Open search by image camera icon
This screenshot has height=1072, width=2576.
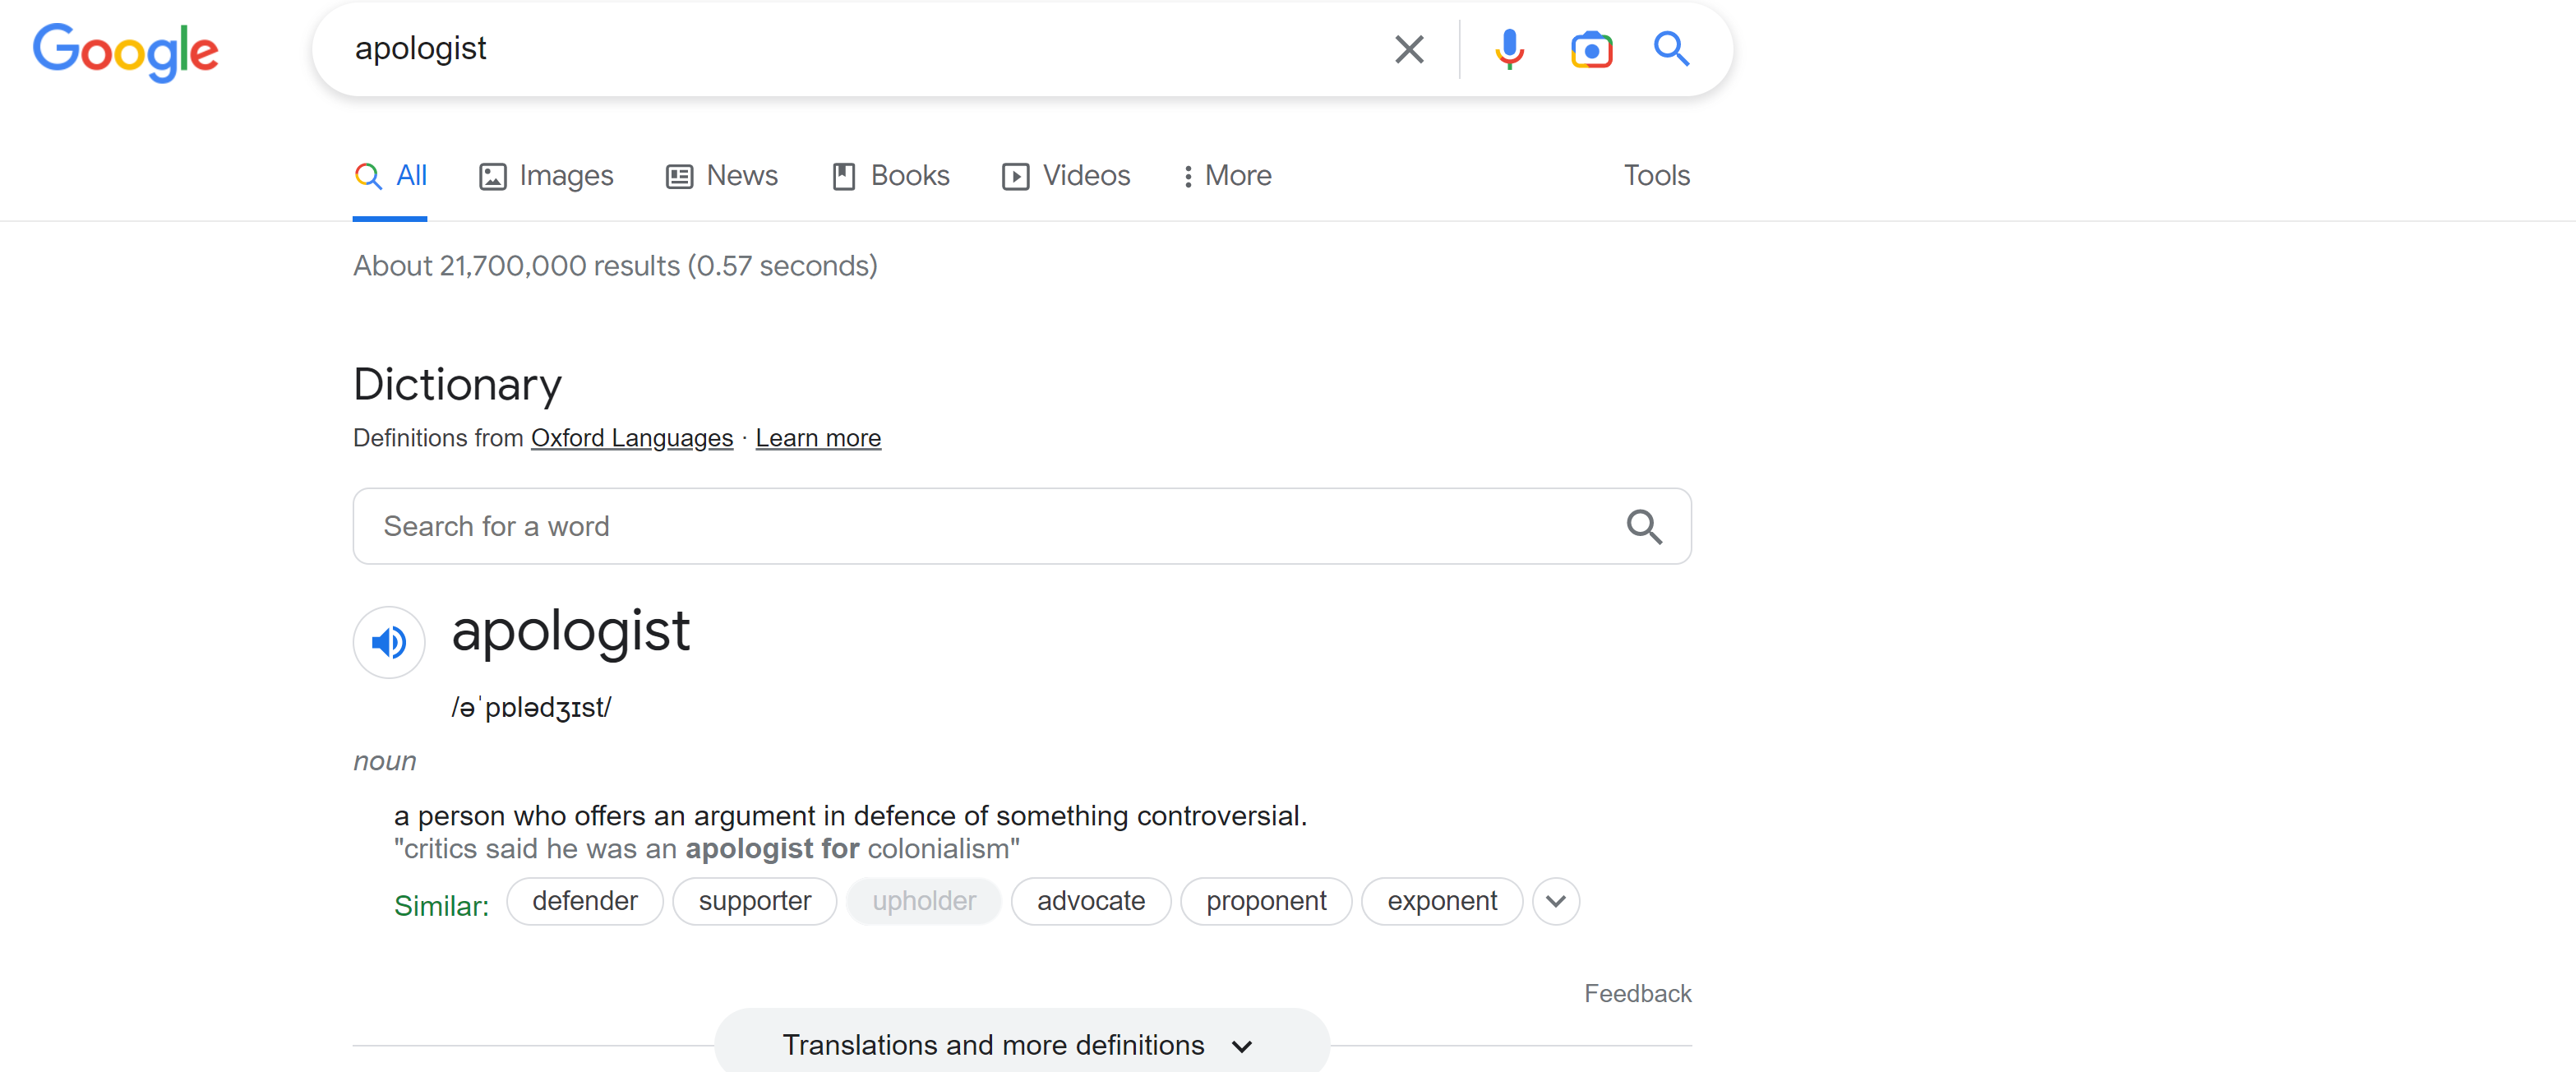1590,49
